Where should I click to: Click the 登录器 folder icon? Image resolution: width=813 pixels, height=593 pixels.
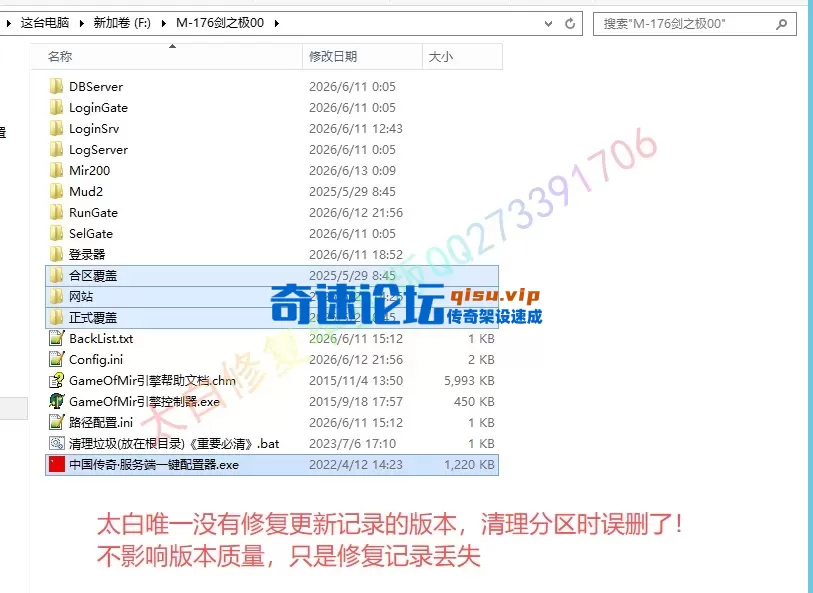(x=57, y=254)
